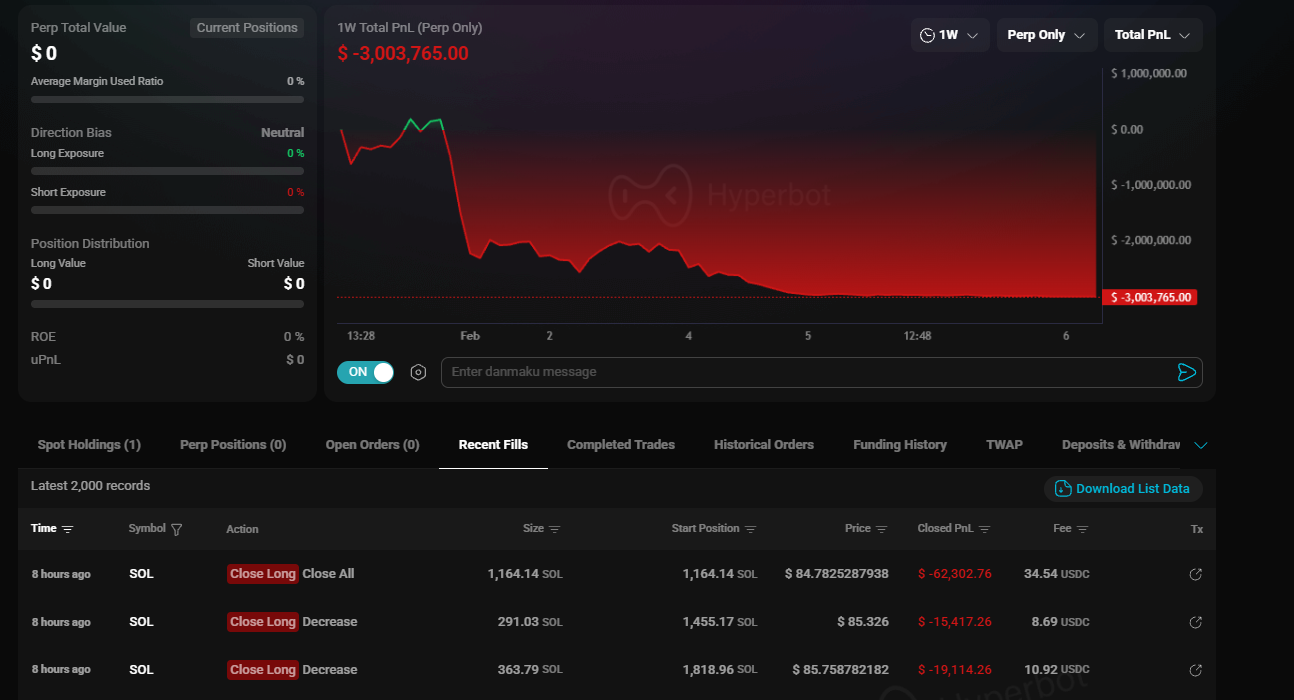Toggle the danmaku ON switch off

coord(365,372)
